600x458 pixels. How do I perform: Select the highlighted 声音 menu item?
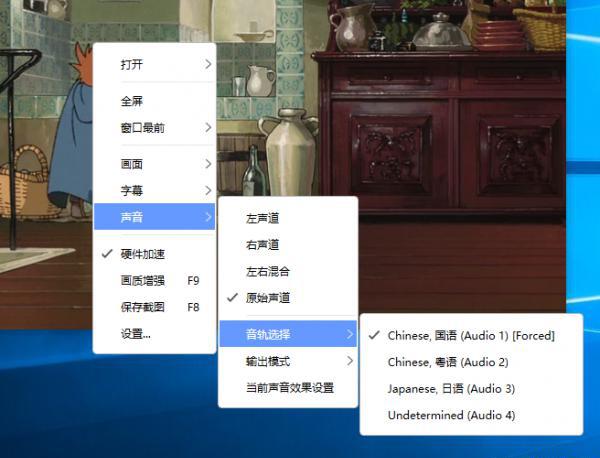[155, 217]
